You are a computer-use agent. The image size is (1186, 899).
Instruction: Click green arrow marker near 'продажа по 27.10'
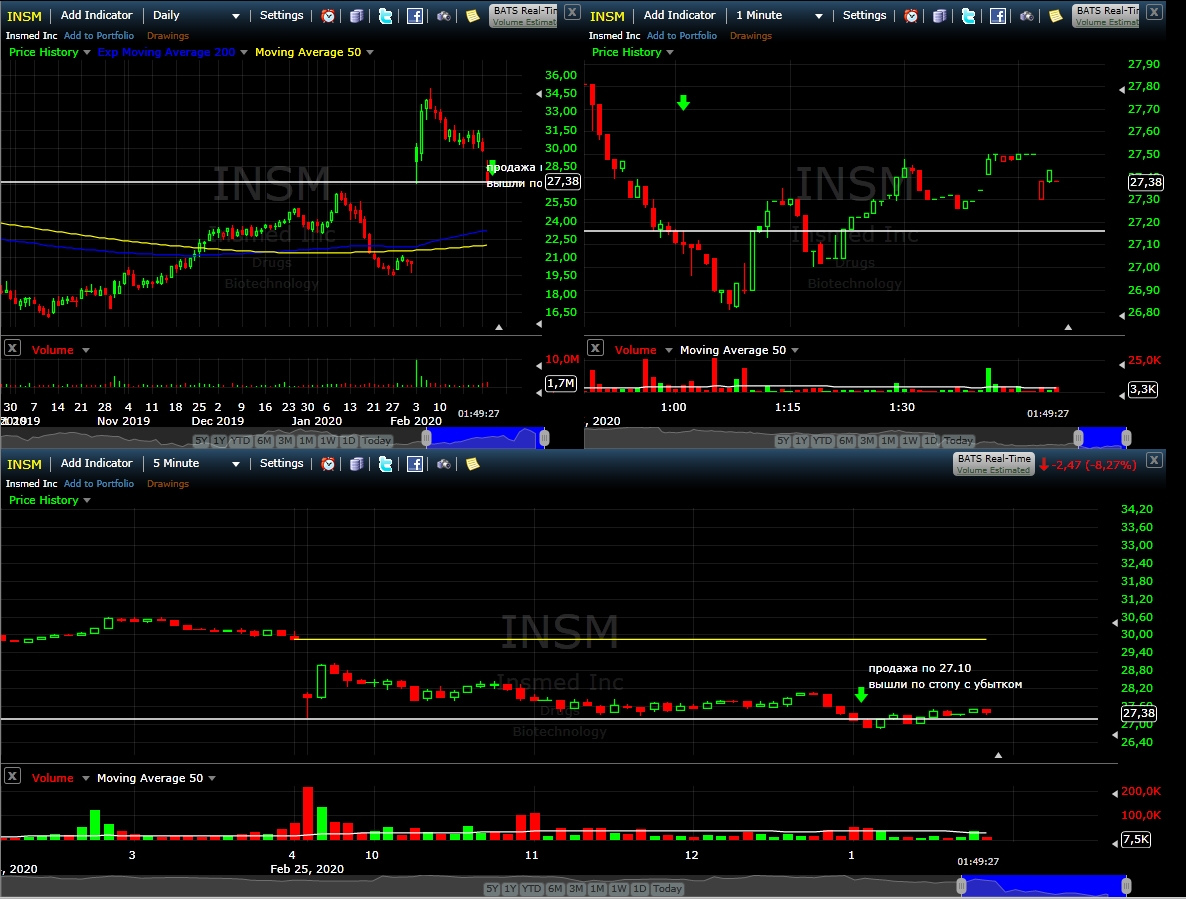coord(861,694)
